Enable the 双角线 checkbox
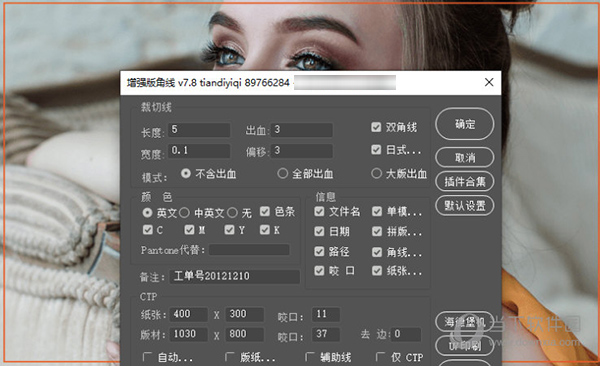Image resolution: width=600 pixels, height=366 pixels. [x=376, y=127]
